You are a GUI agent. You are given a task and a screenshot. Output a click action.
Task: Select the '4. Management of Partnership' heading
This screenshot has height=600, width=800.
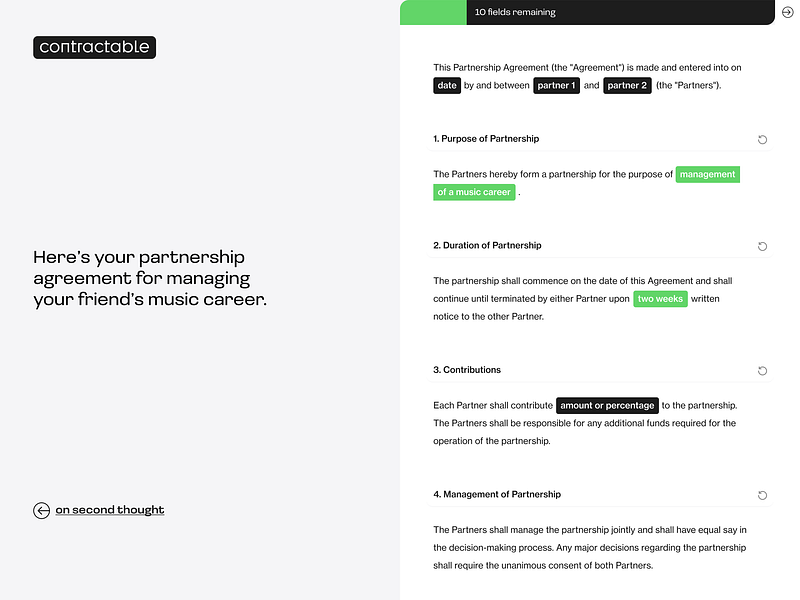coord(497,494)
